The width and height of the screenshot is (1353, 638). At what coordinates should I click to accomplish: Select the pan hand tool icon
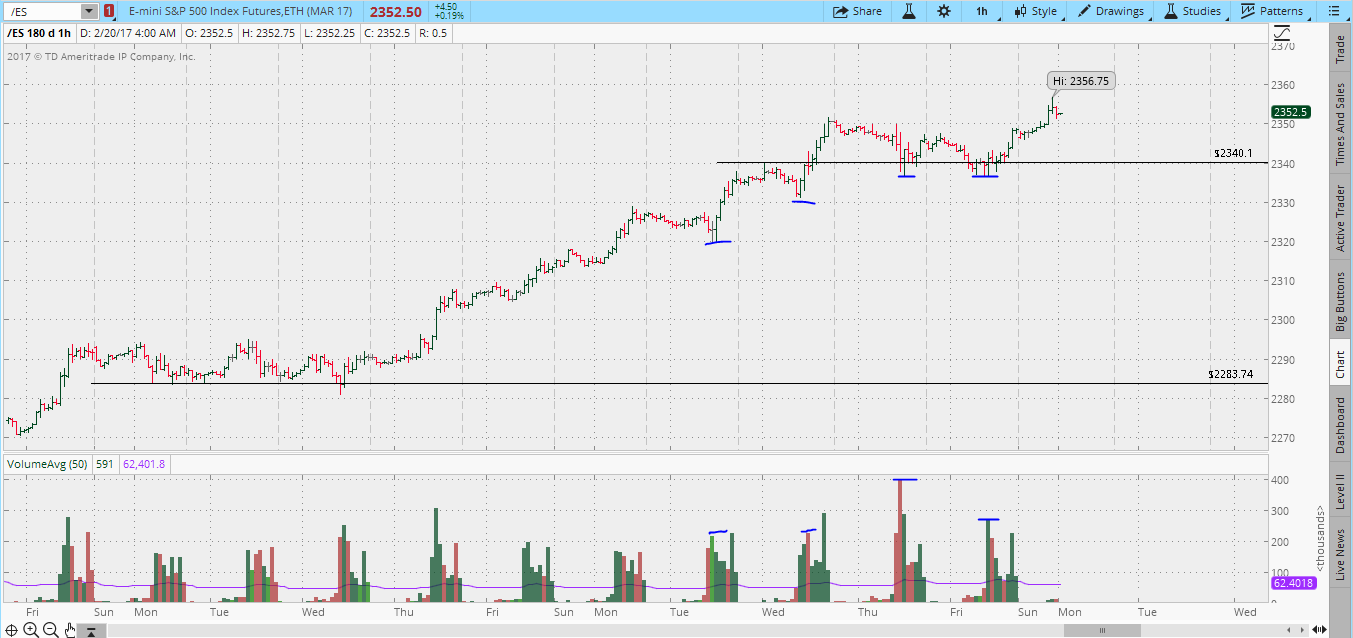69,629
